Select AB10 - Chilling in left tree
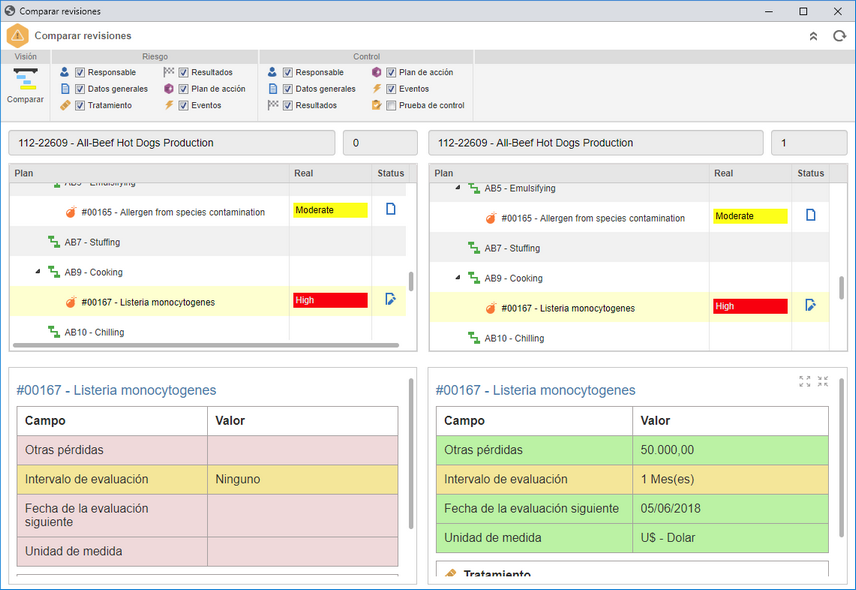The width and height of the screenshot is (856, 590). [x=94, y=332]
